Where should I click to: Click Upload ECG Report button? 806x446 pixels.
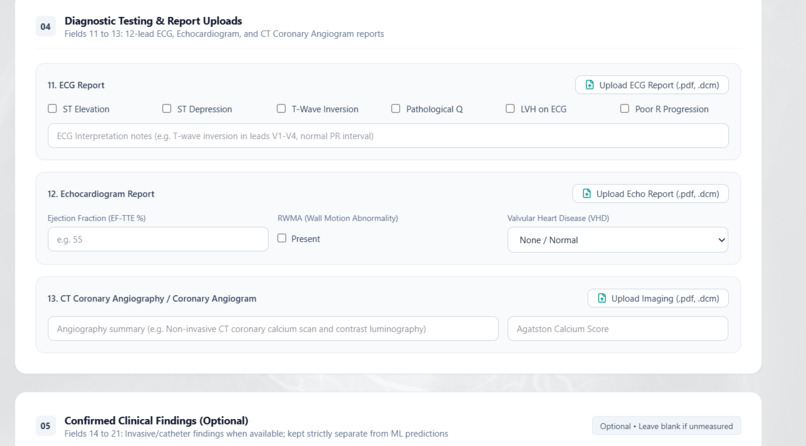point(652,85)
